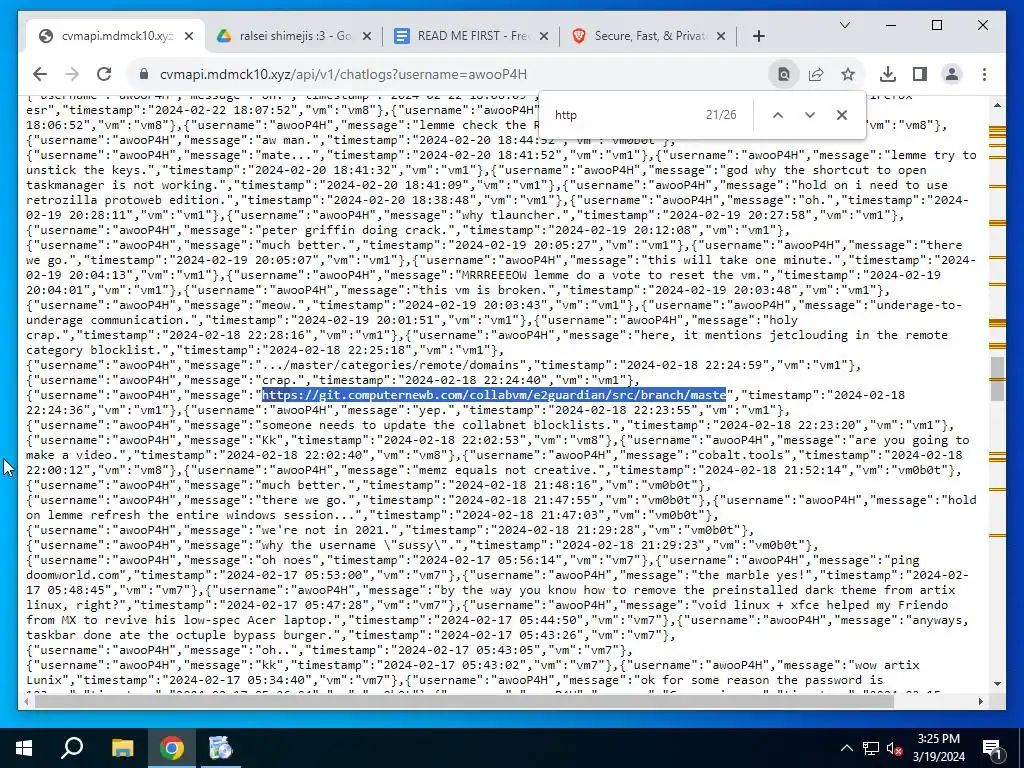Open the installer app in the taskbar
Viewport: 1024px width, 768px height.
point(221,748)
